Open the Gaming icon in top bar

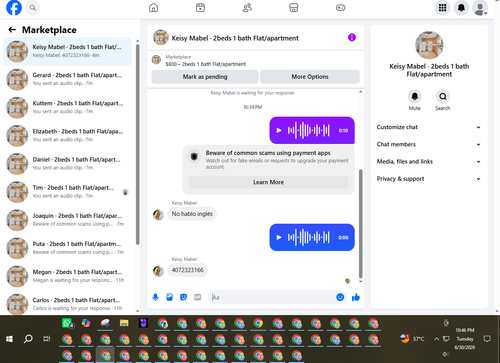click(x=340, y=8)
